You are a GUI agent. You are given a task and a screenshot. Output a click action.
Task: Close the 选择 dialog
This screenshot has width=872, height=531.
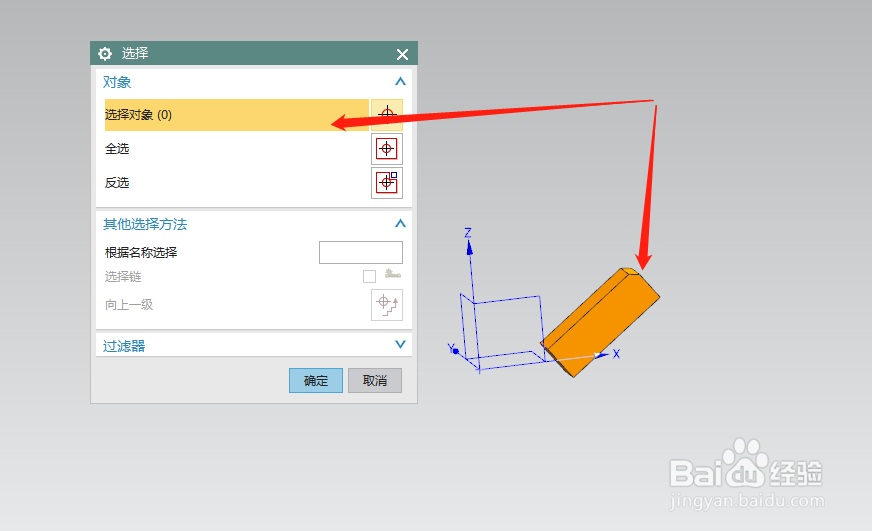[x=403, y=54]
